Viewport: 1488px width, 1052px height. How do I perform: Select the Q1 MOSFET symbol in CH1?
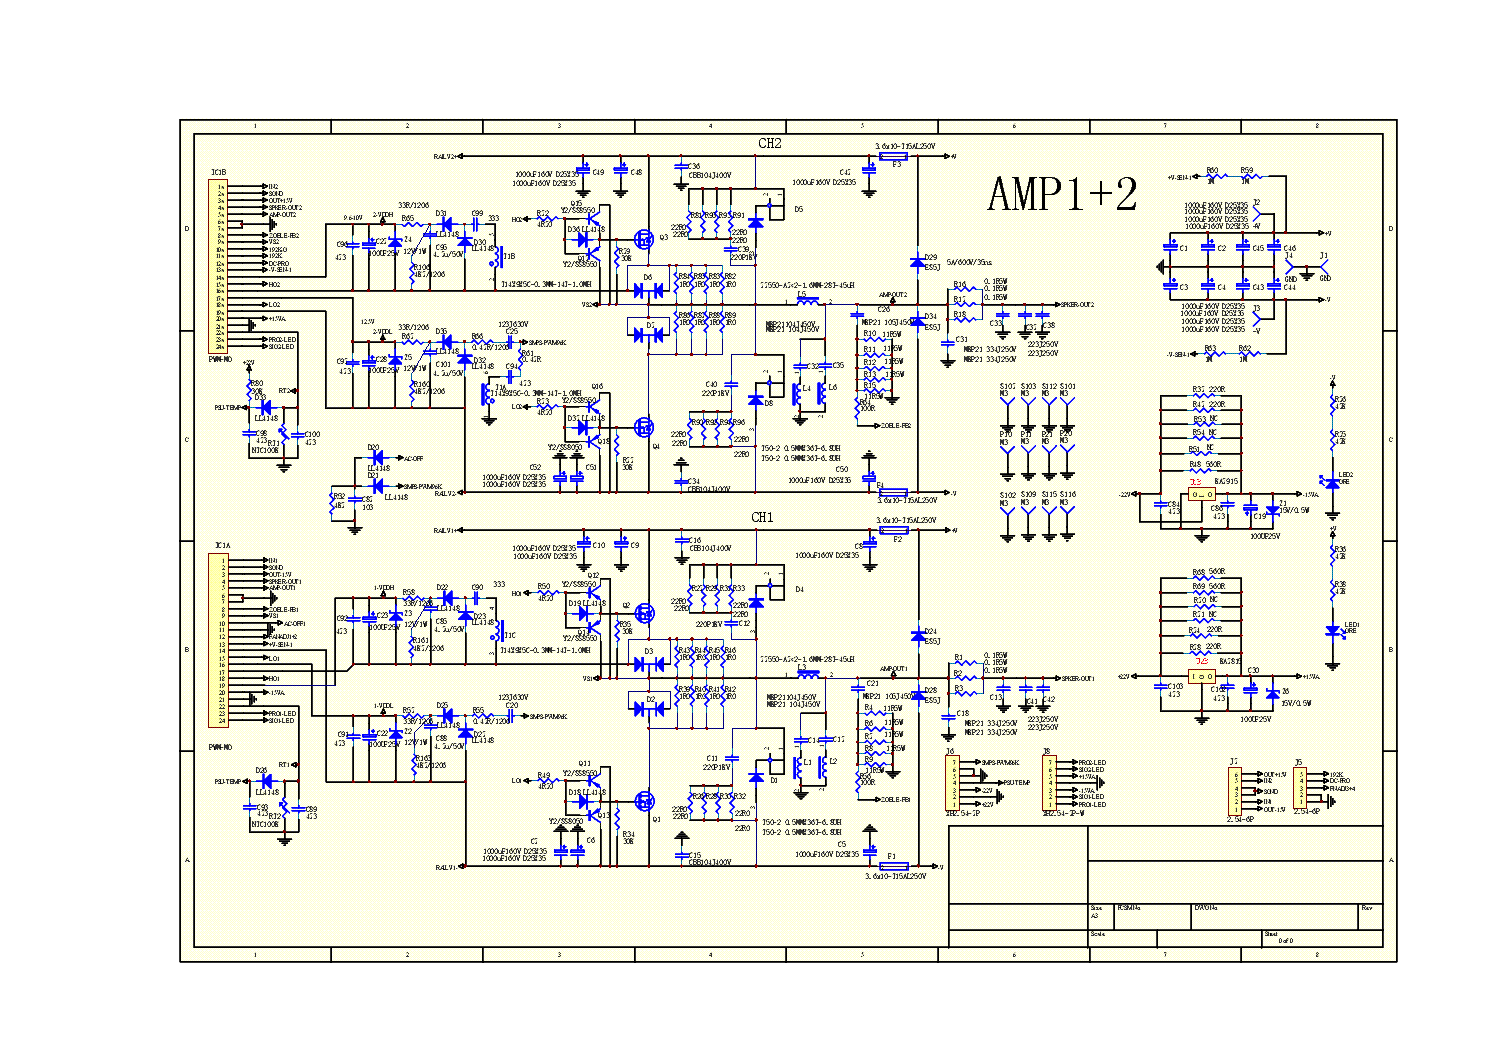pos(644,801)
